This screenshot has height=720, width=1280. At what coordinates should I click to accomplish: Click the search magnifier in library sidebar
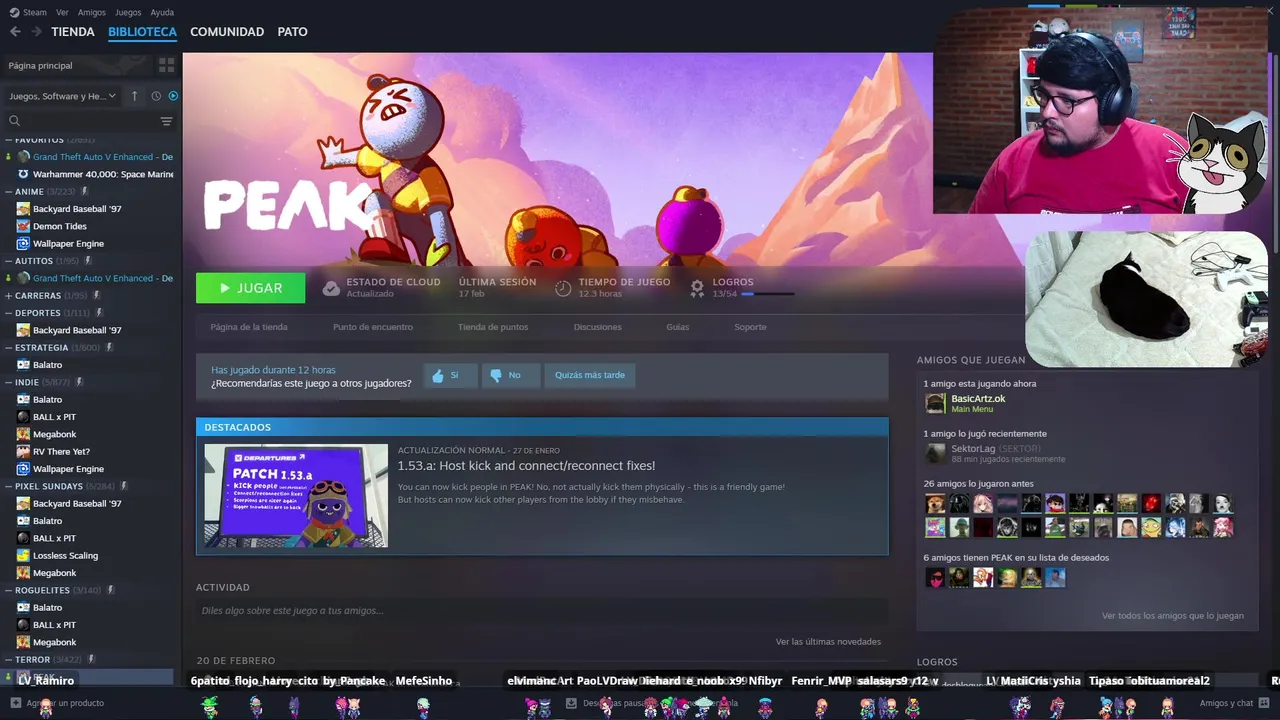[x=14, y=121]
